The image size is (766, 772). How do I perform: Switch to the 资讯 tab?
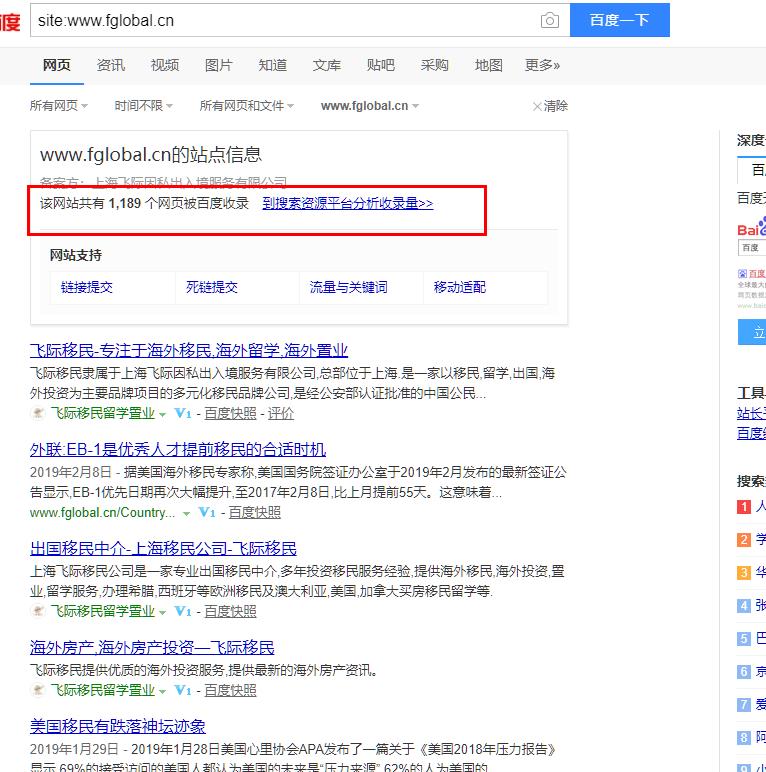(111, 65)
